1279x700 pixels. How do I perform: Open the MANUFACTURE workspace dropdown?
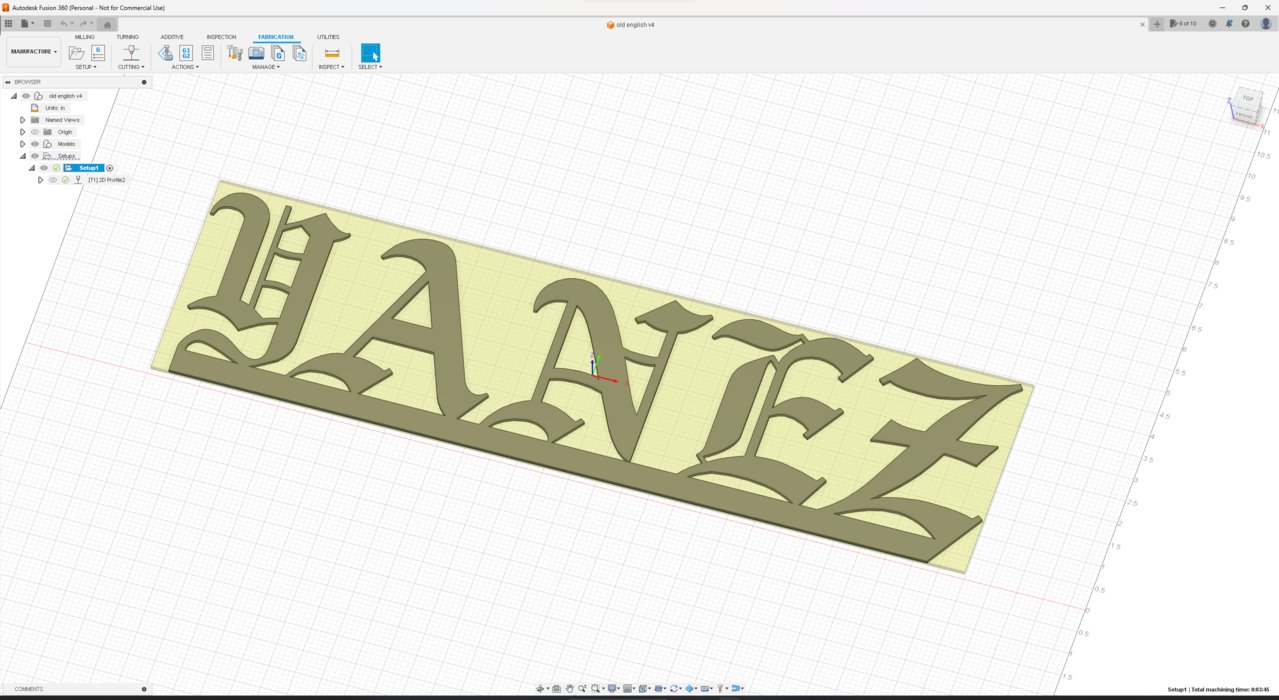coord(33,51)
